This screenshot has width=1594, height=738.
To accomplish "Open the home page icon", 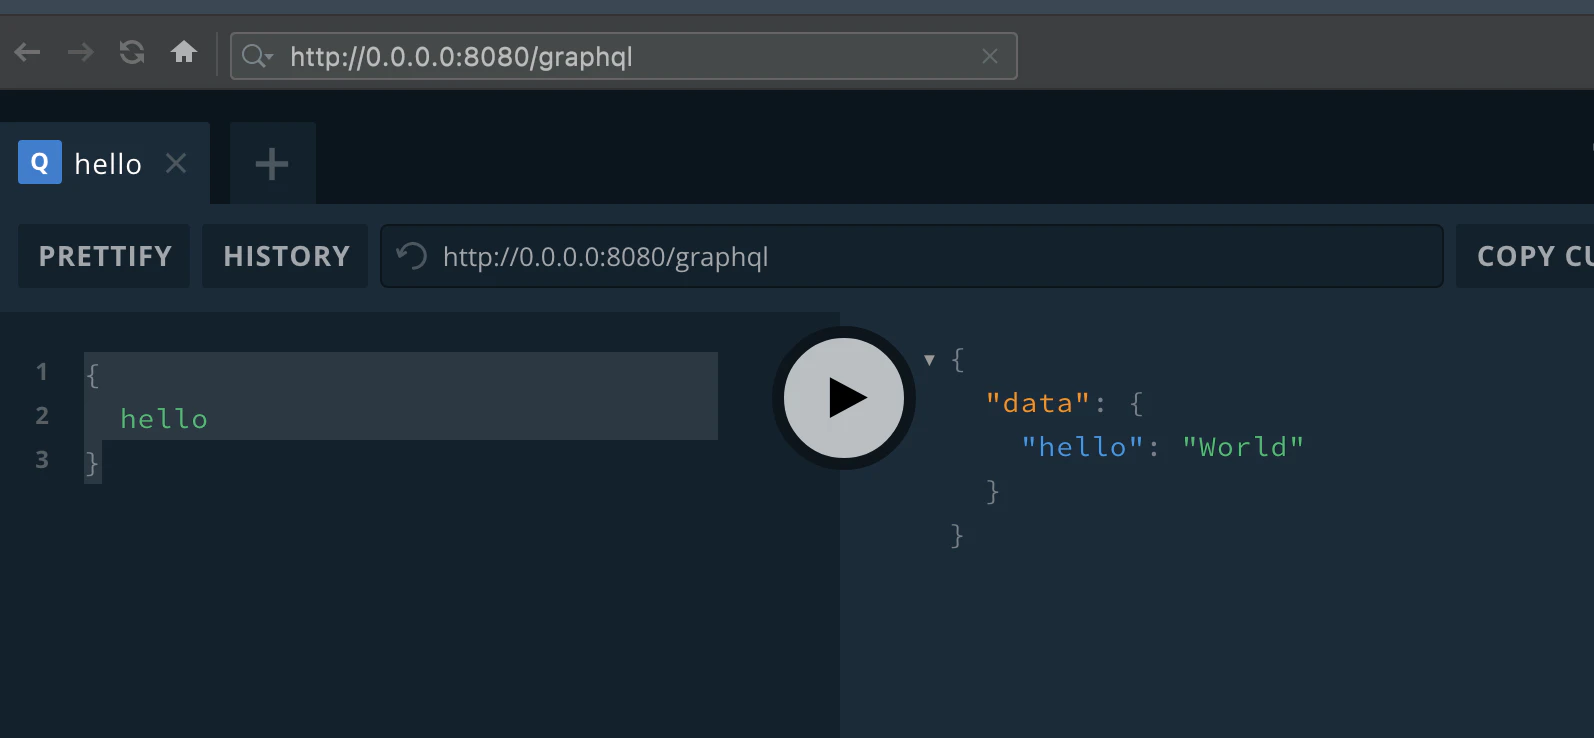I will 184,52.
